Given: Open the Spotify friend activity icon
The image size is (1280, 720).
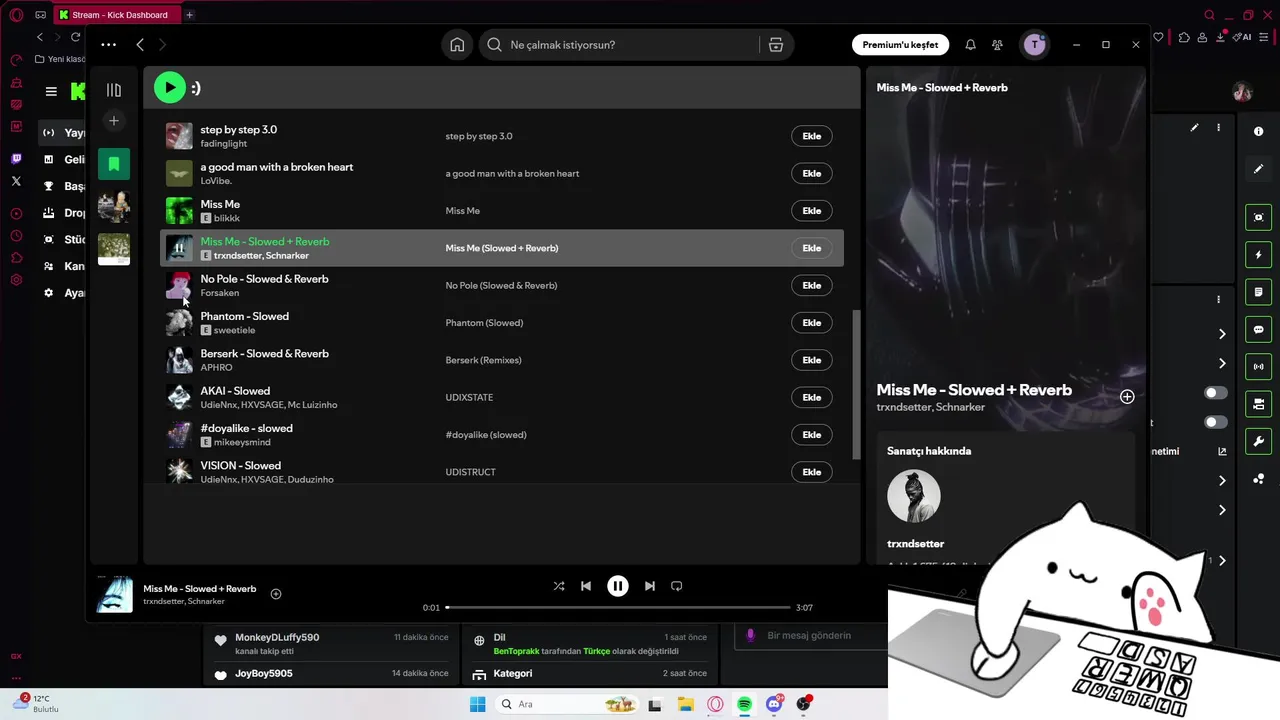Looking at the screenshot, I should 997,45.
